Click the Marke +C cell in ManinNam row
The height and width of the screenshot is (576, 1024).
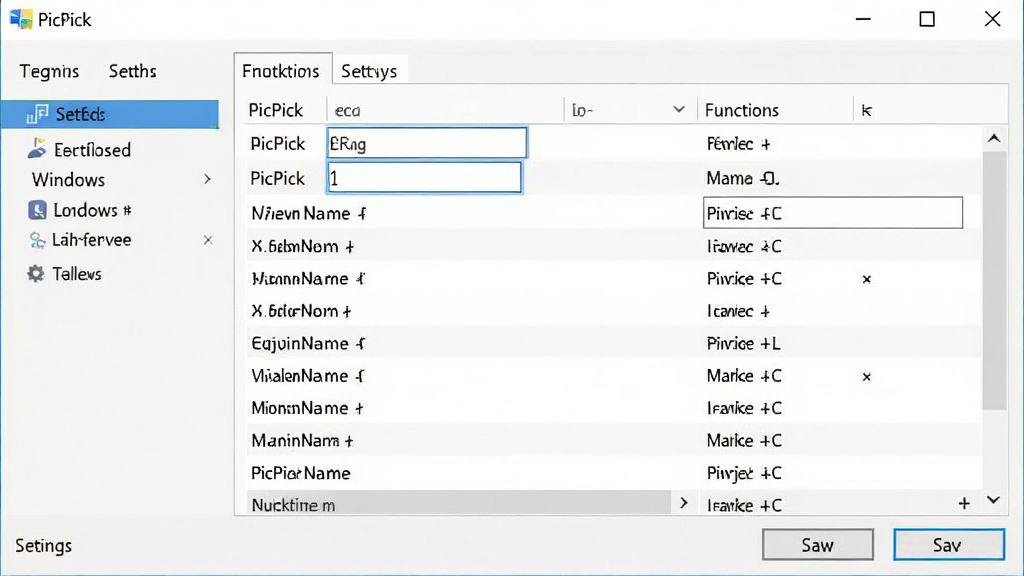click(x=744, y=441)
